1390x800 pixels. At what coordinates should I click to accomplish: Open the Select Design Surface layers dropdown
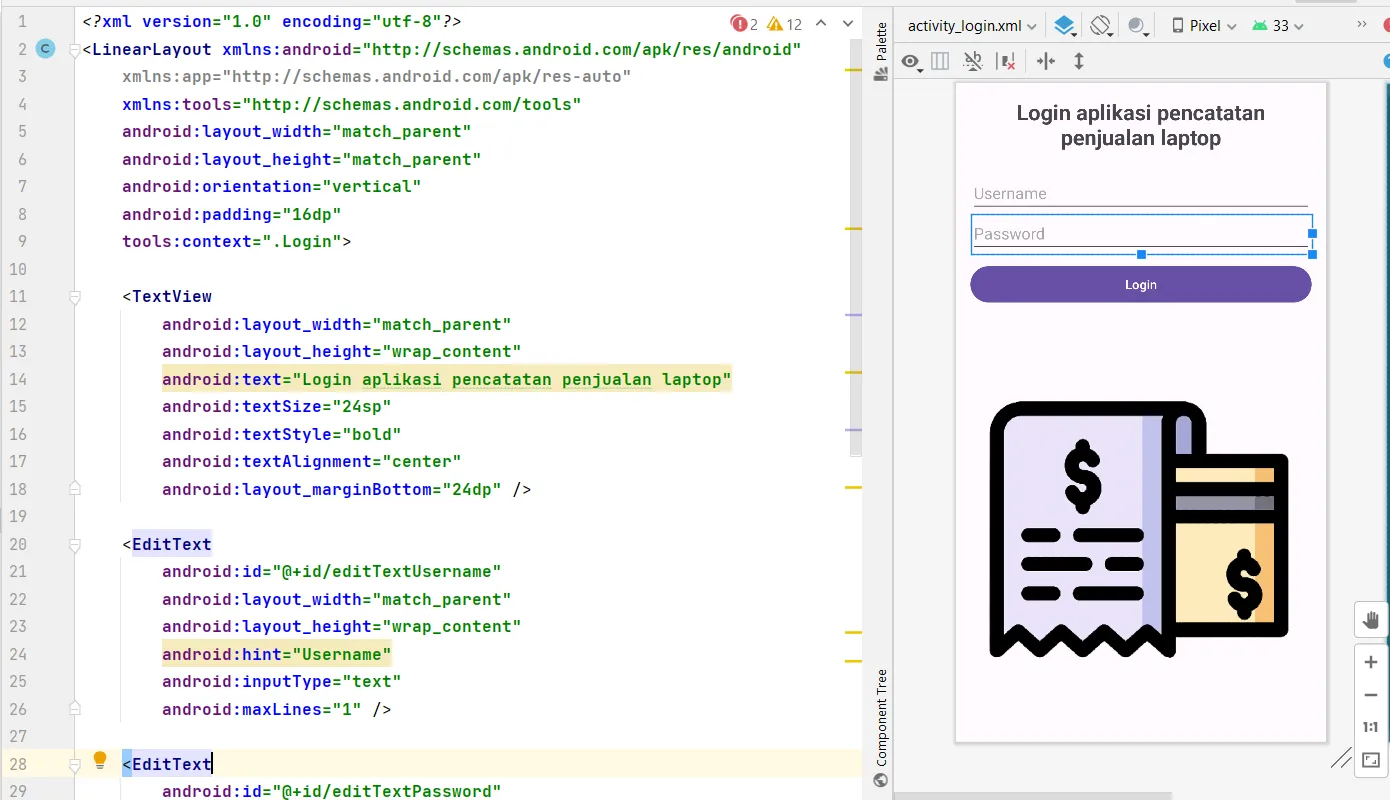(1067, 26)
